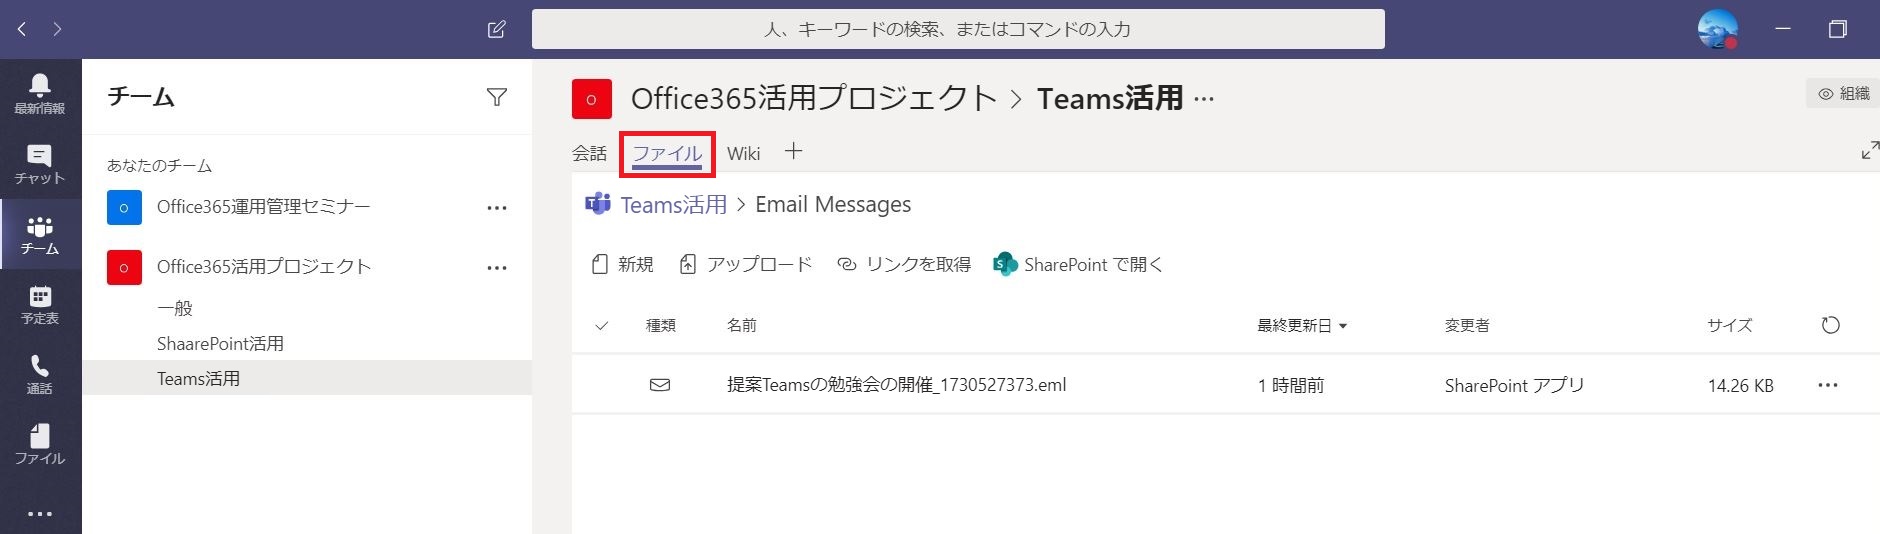This screenshot has width=1880, height=534.
Task: Sort by 名前 column header
Action: [x=741, y=325]
